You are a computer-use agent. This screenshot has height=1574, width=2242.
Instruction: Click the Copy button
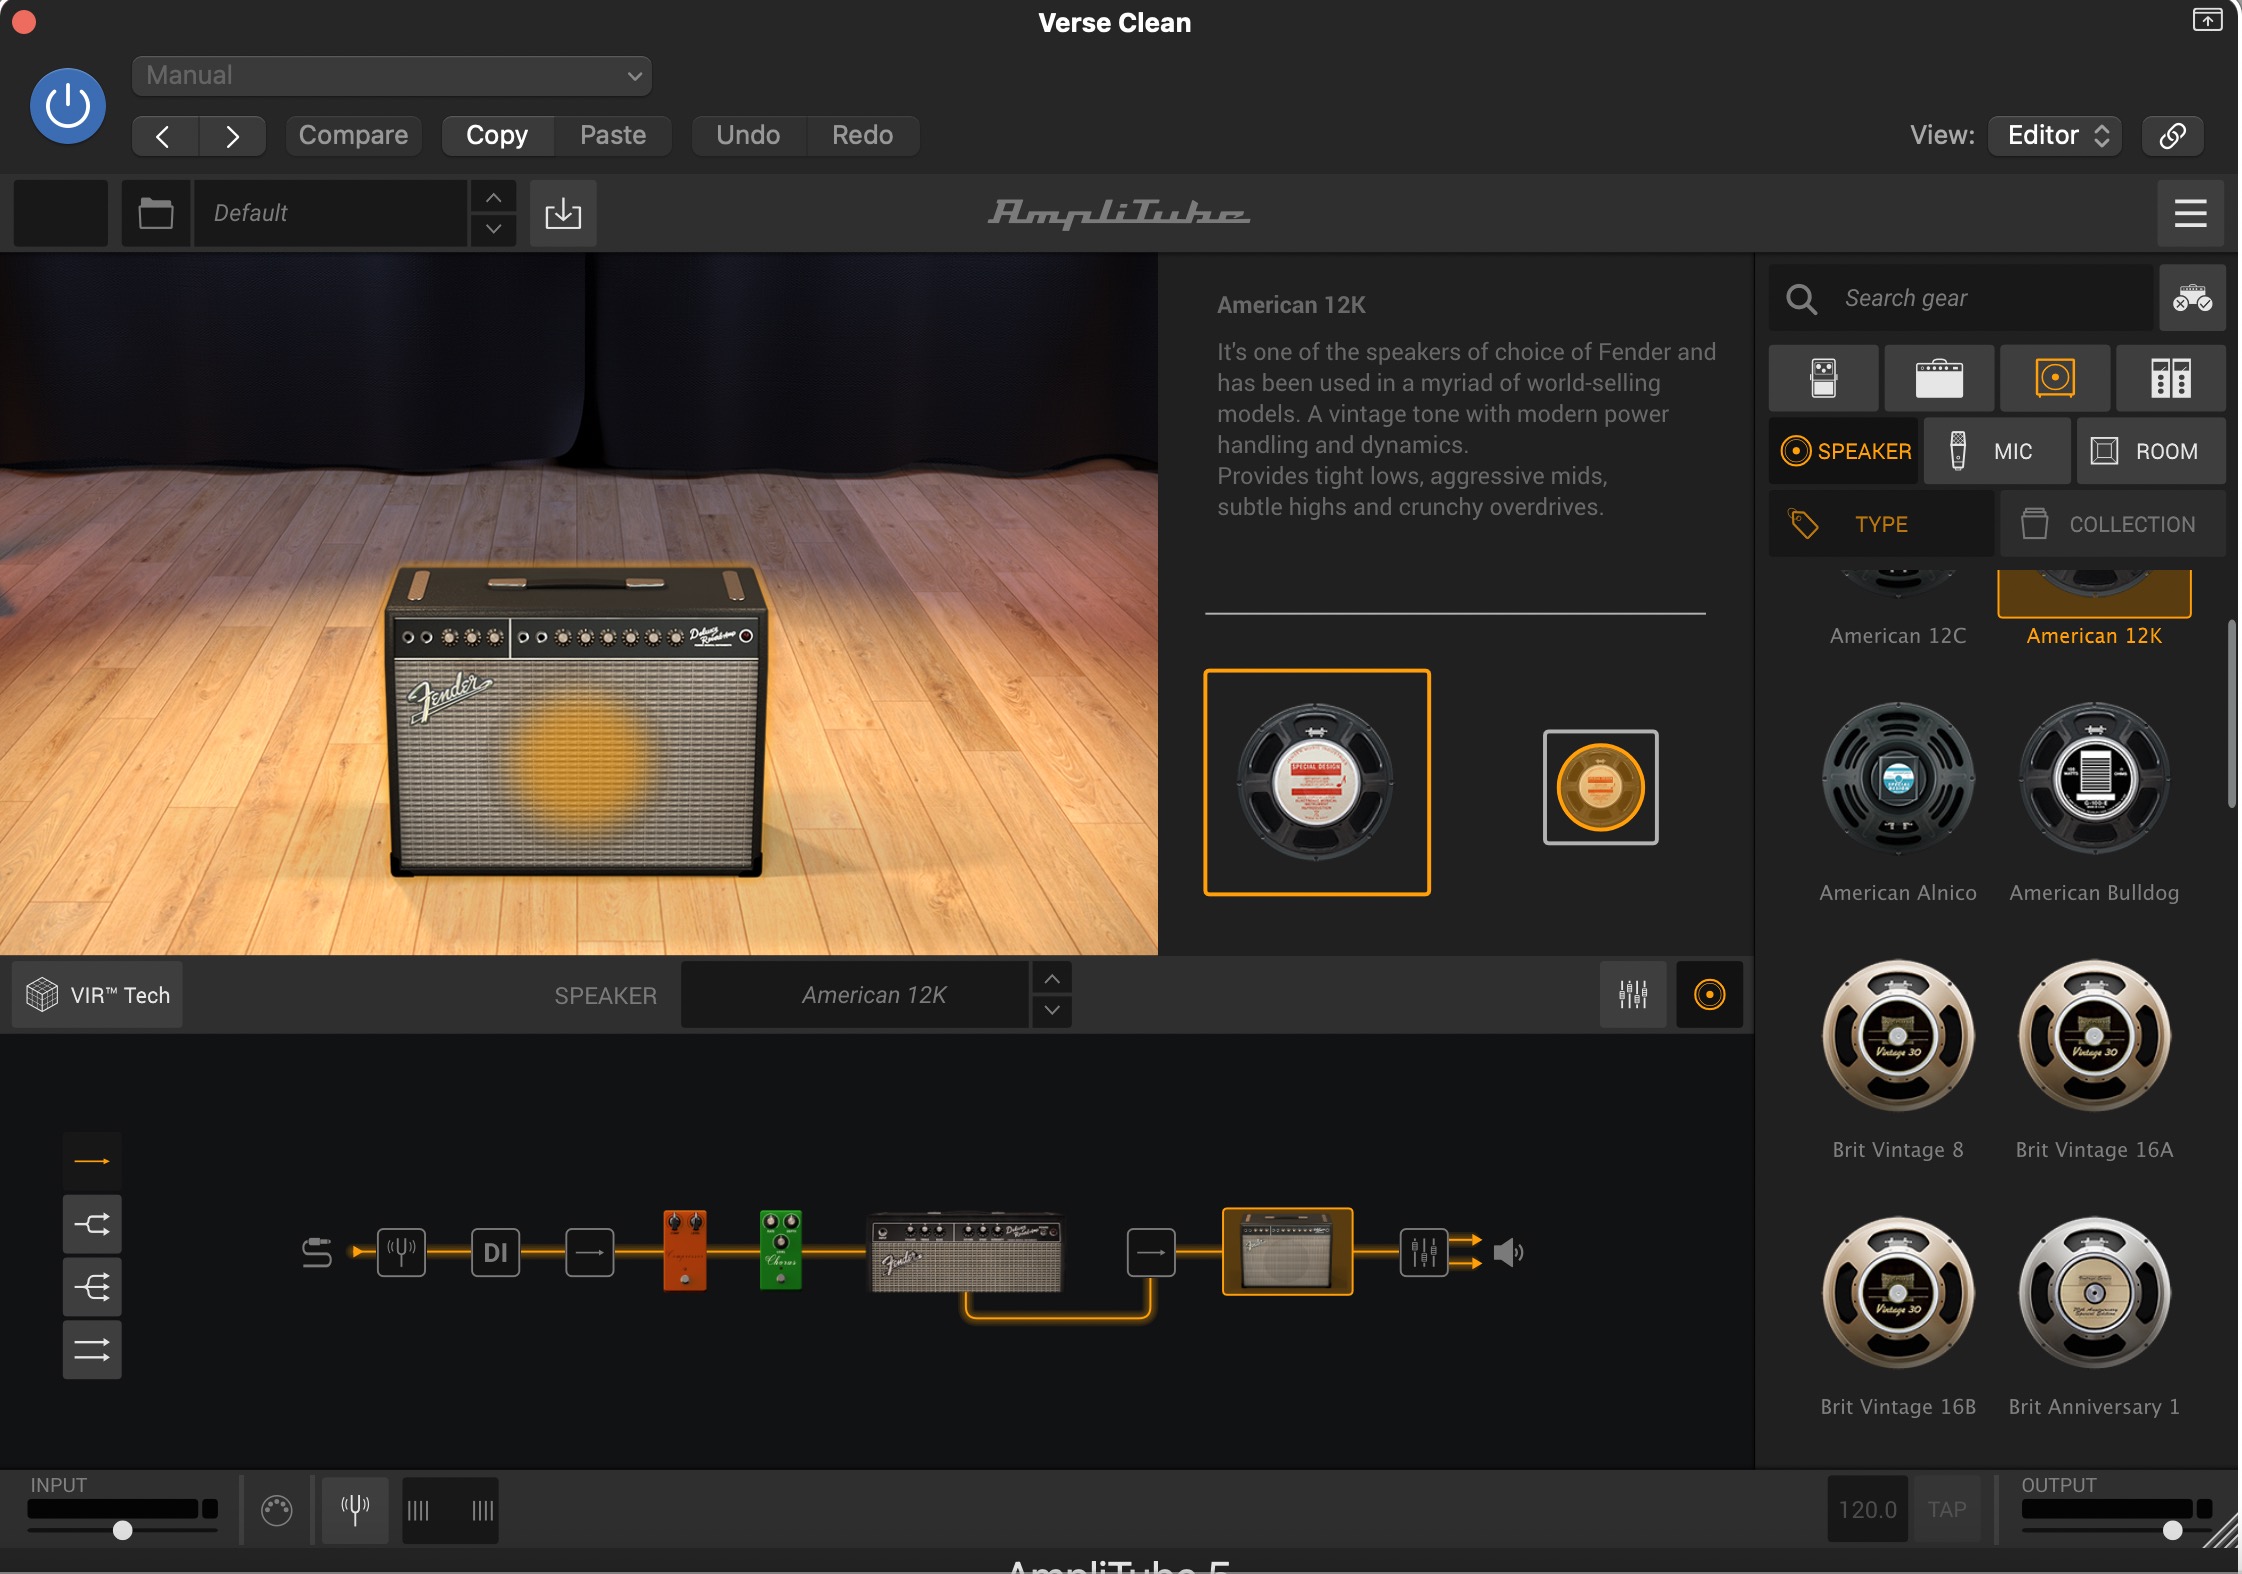click(497, 136)
